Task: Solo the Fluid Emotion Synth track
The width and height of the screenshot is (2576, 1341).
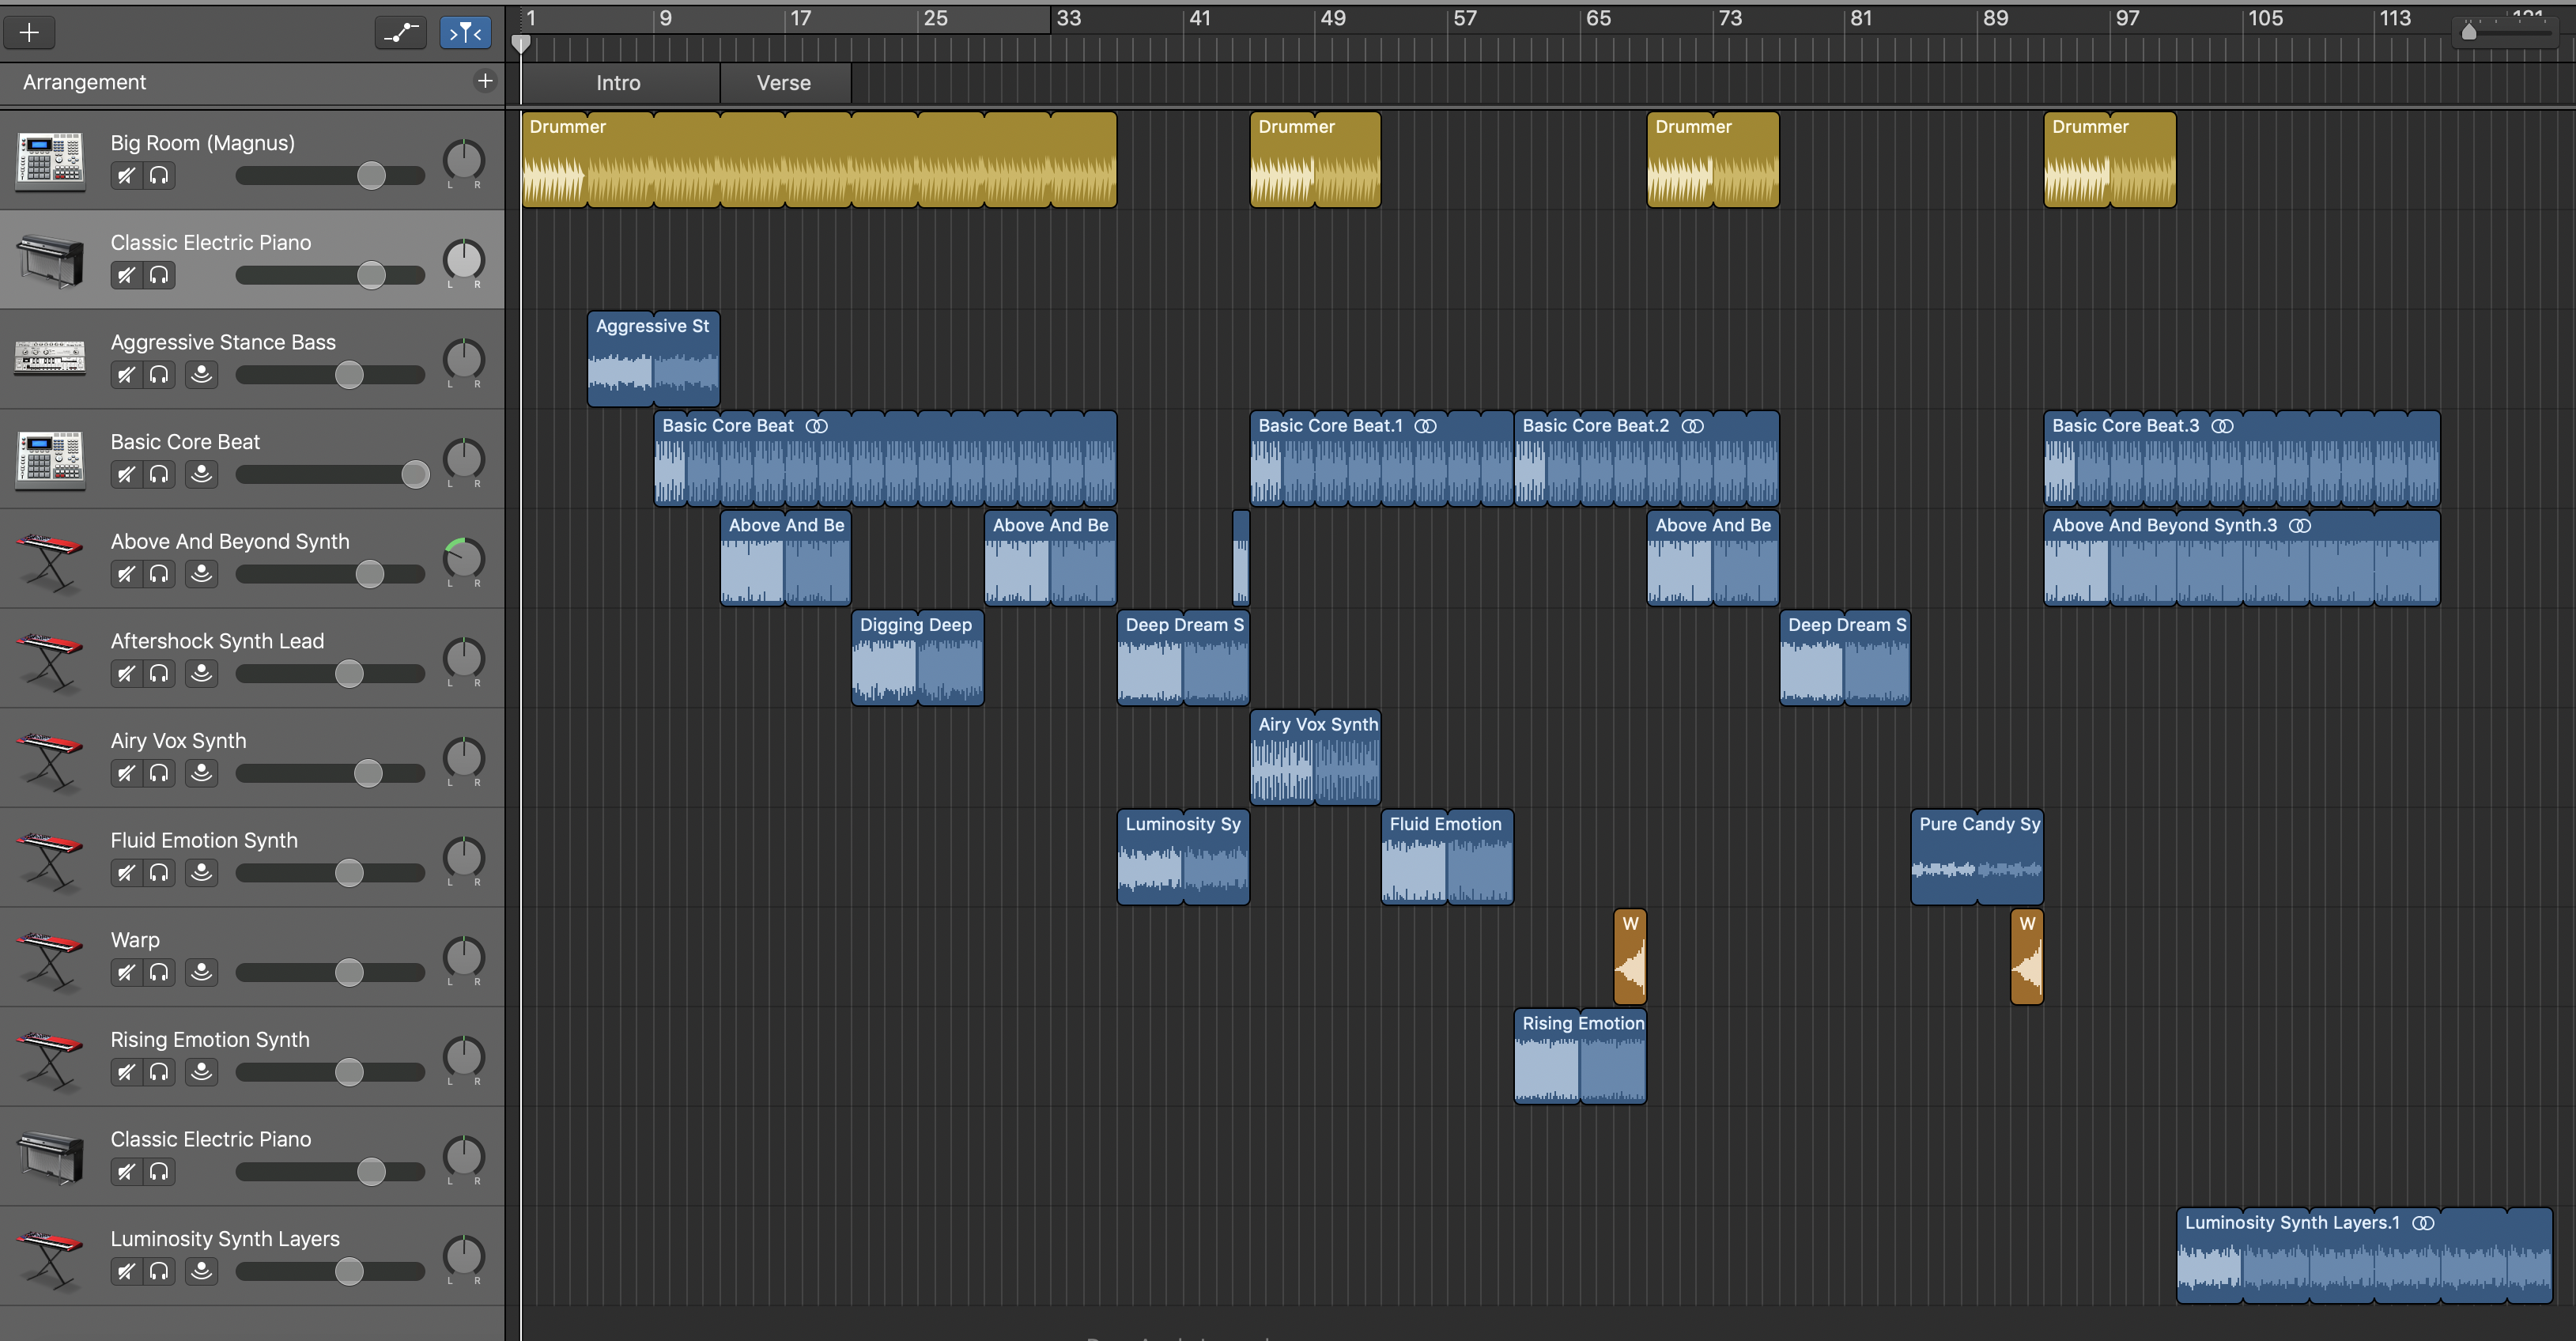Action: coord(159,872)
